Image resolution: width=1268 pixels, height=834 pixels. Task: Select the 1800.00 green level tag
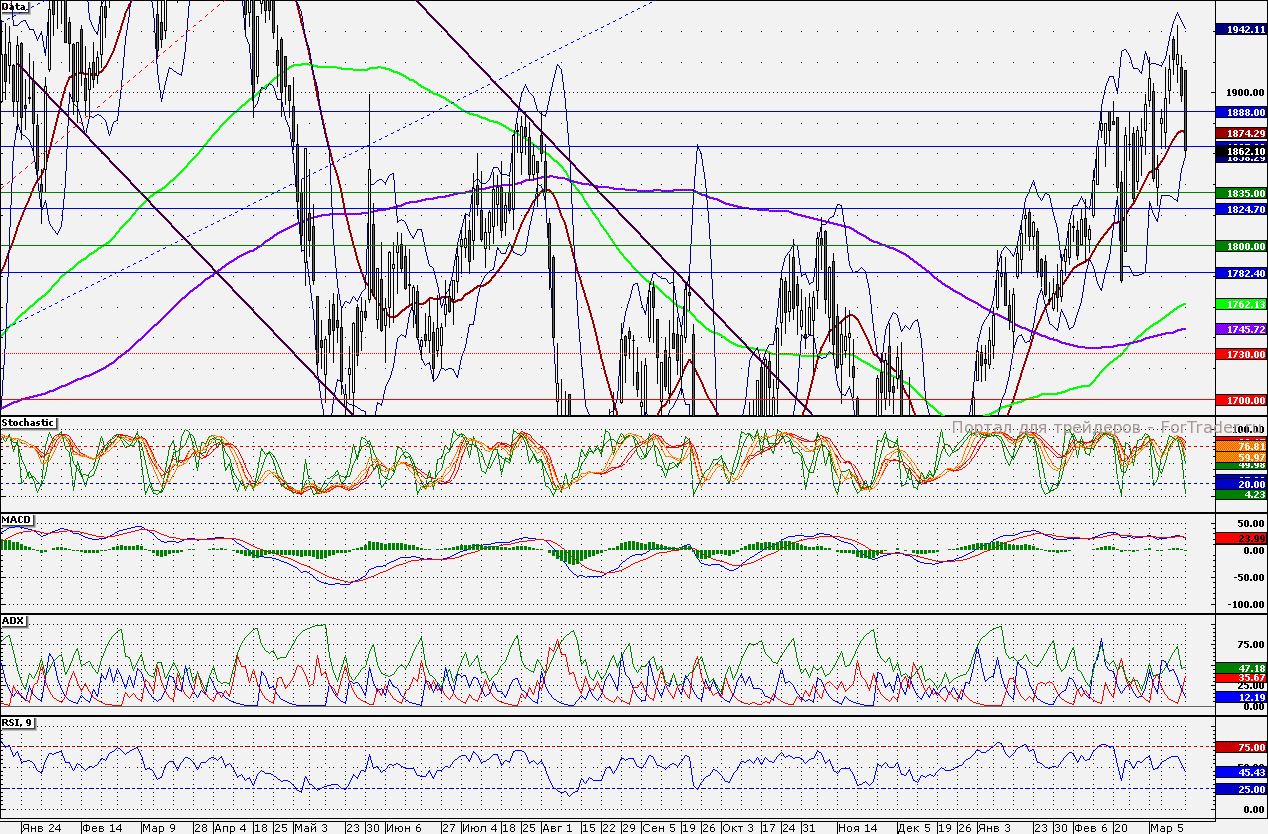(1240, 246)
